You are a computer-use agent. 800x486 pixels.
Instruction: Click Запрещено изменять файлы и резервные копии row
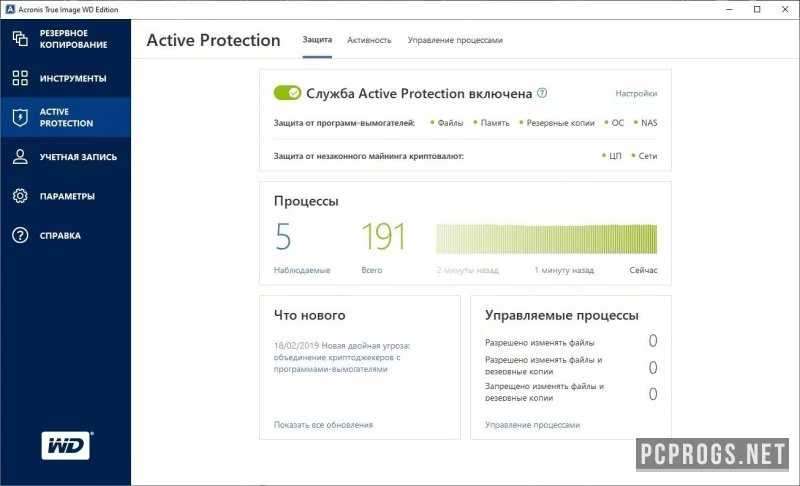click(x=571, y=393)
